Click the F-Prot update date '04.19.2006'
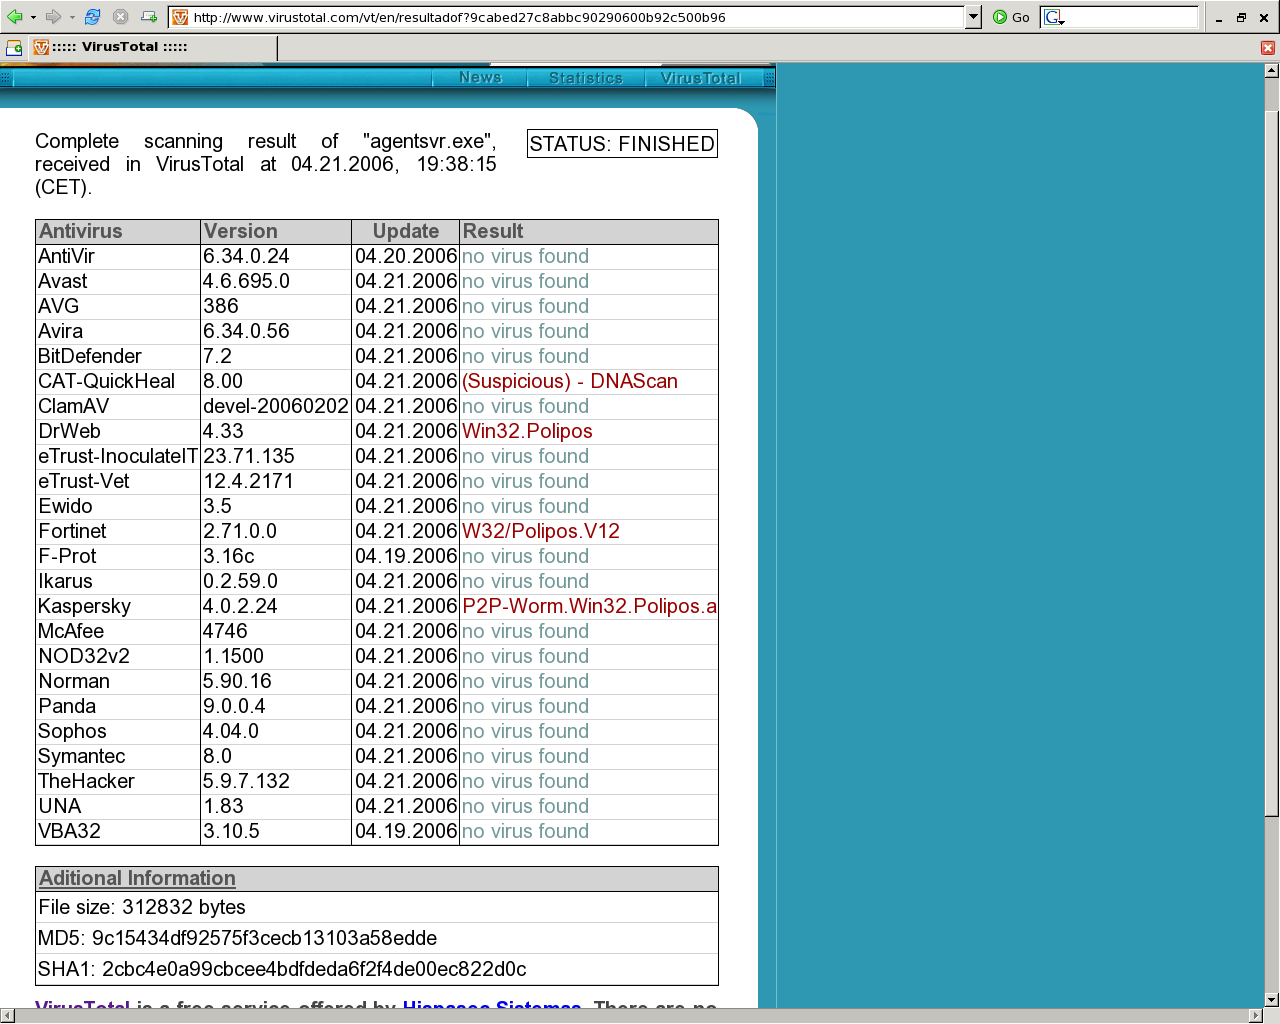This screenshot has height=1024, width=1280. 406,556
